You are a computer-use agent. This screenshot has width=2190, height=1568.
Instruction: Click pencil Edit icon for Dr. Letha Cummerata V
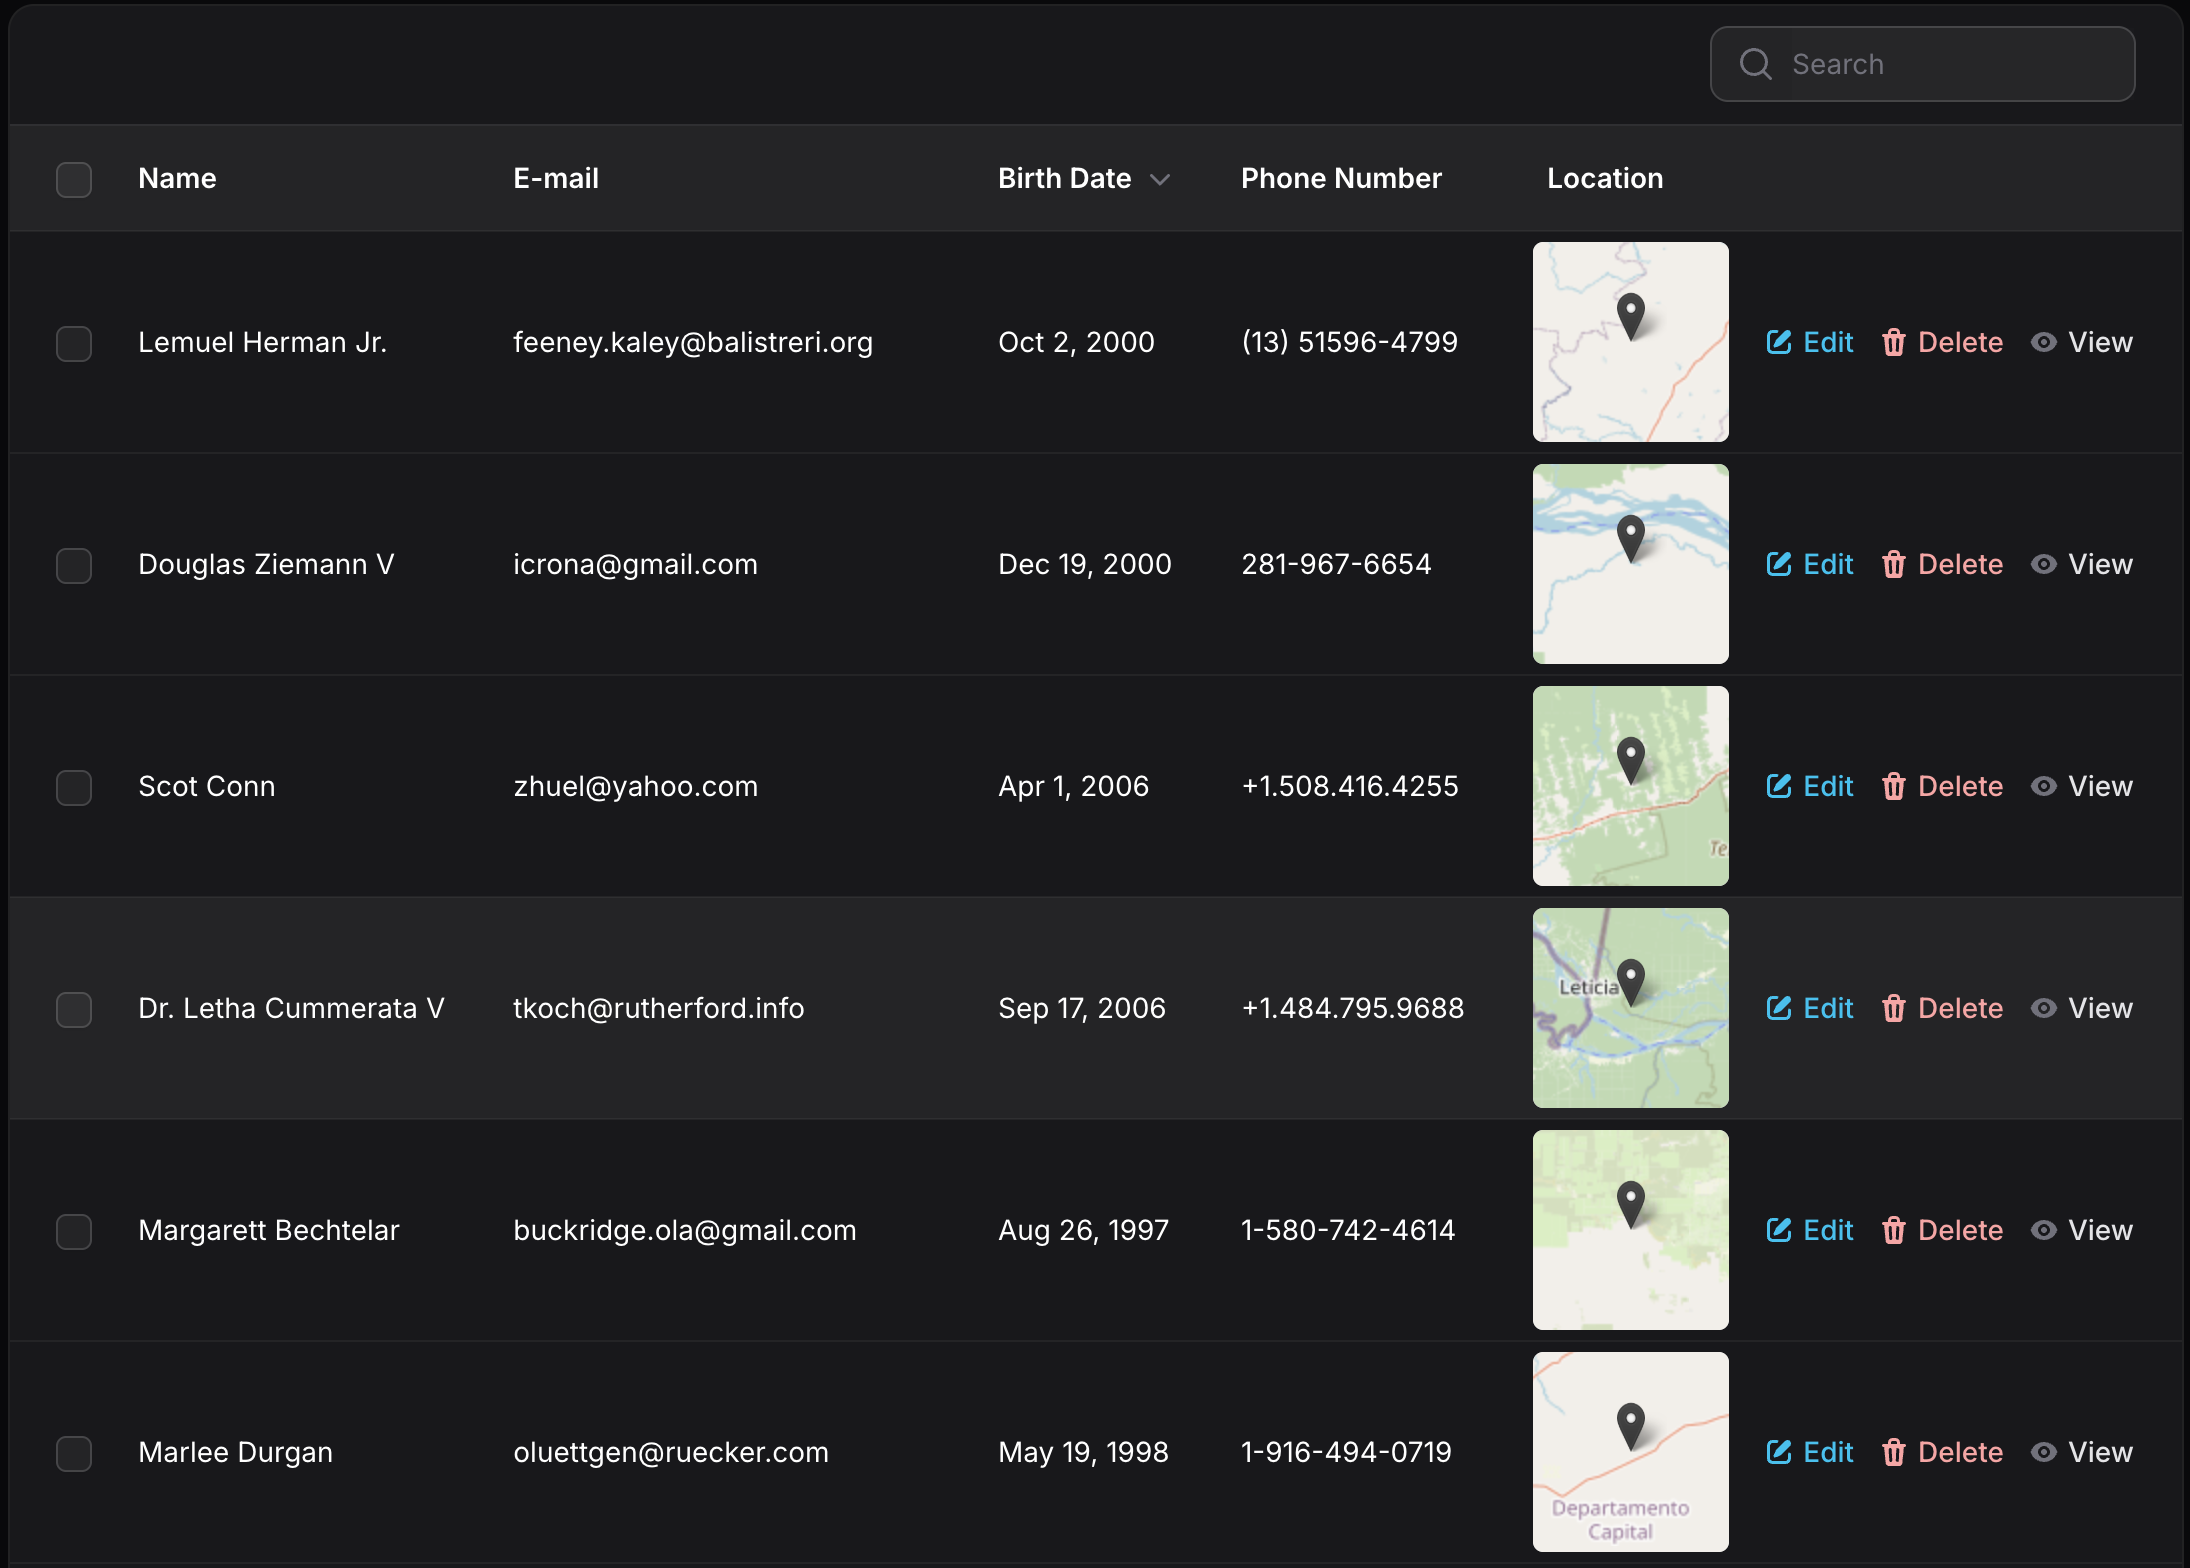coord(1779,1008)
